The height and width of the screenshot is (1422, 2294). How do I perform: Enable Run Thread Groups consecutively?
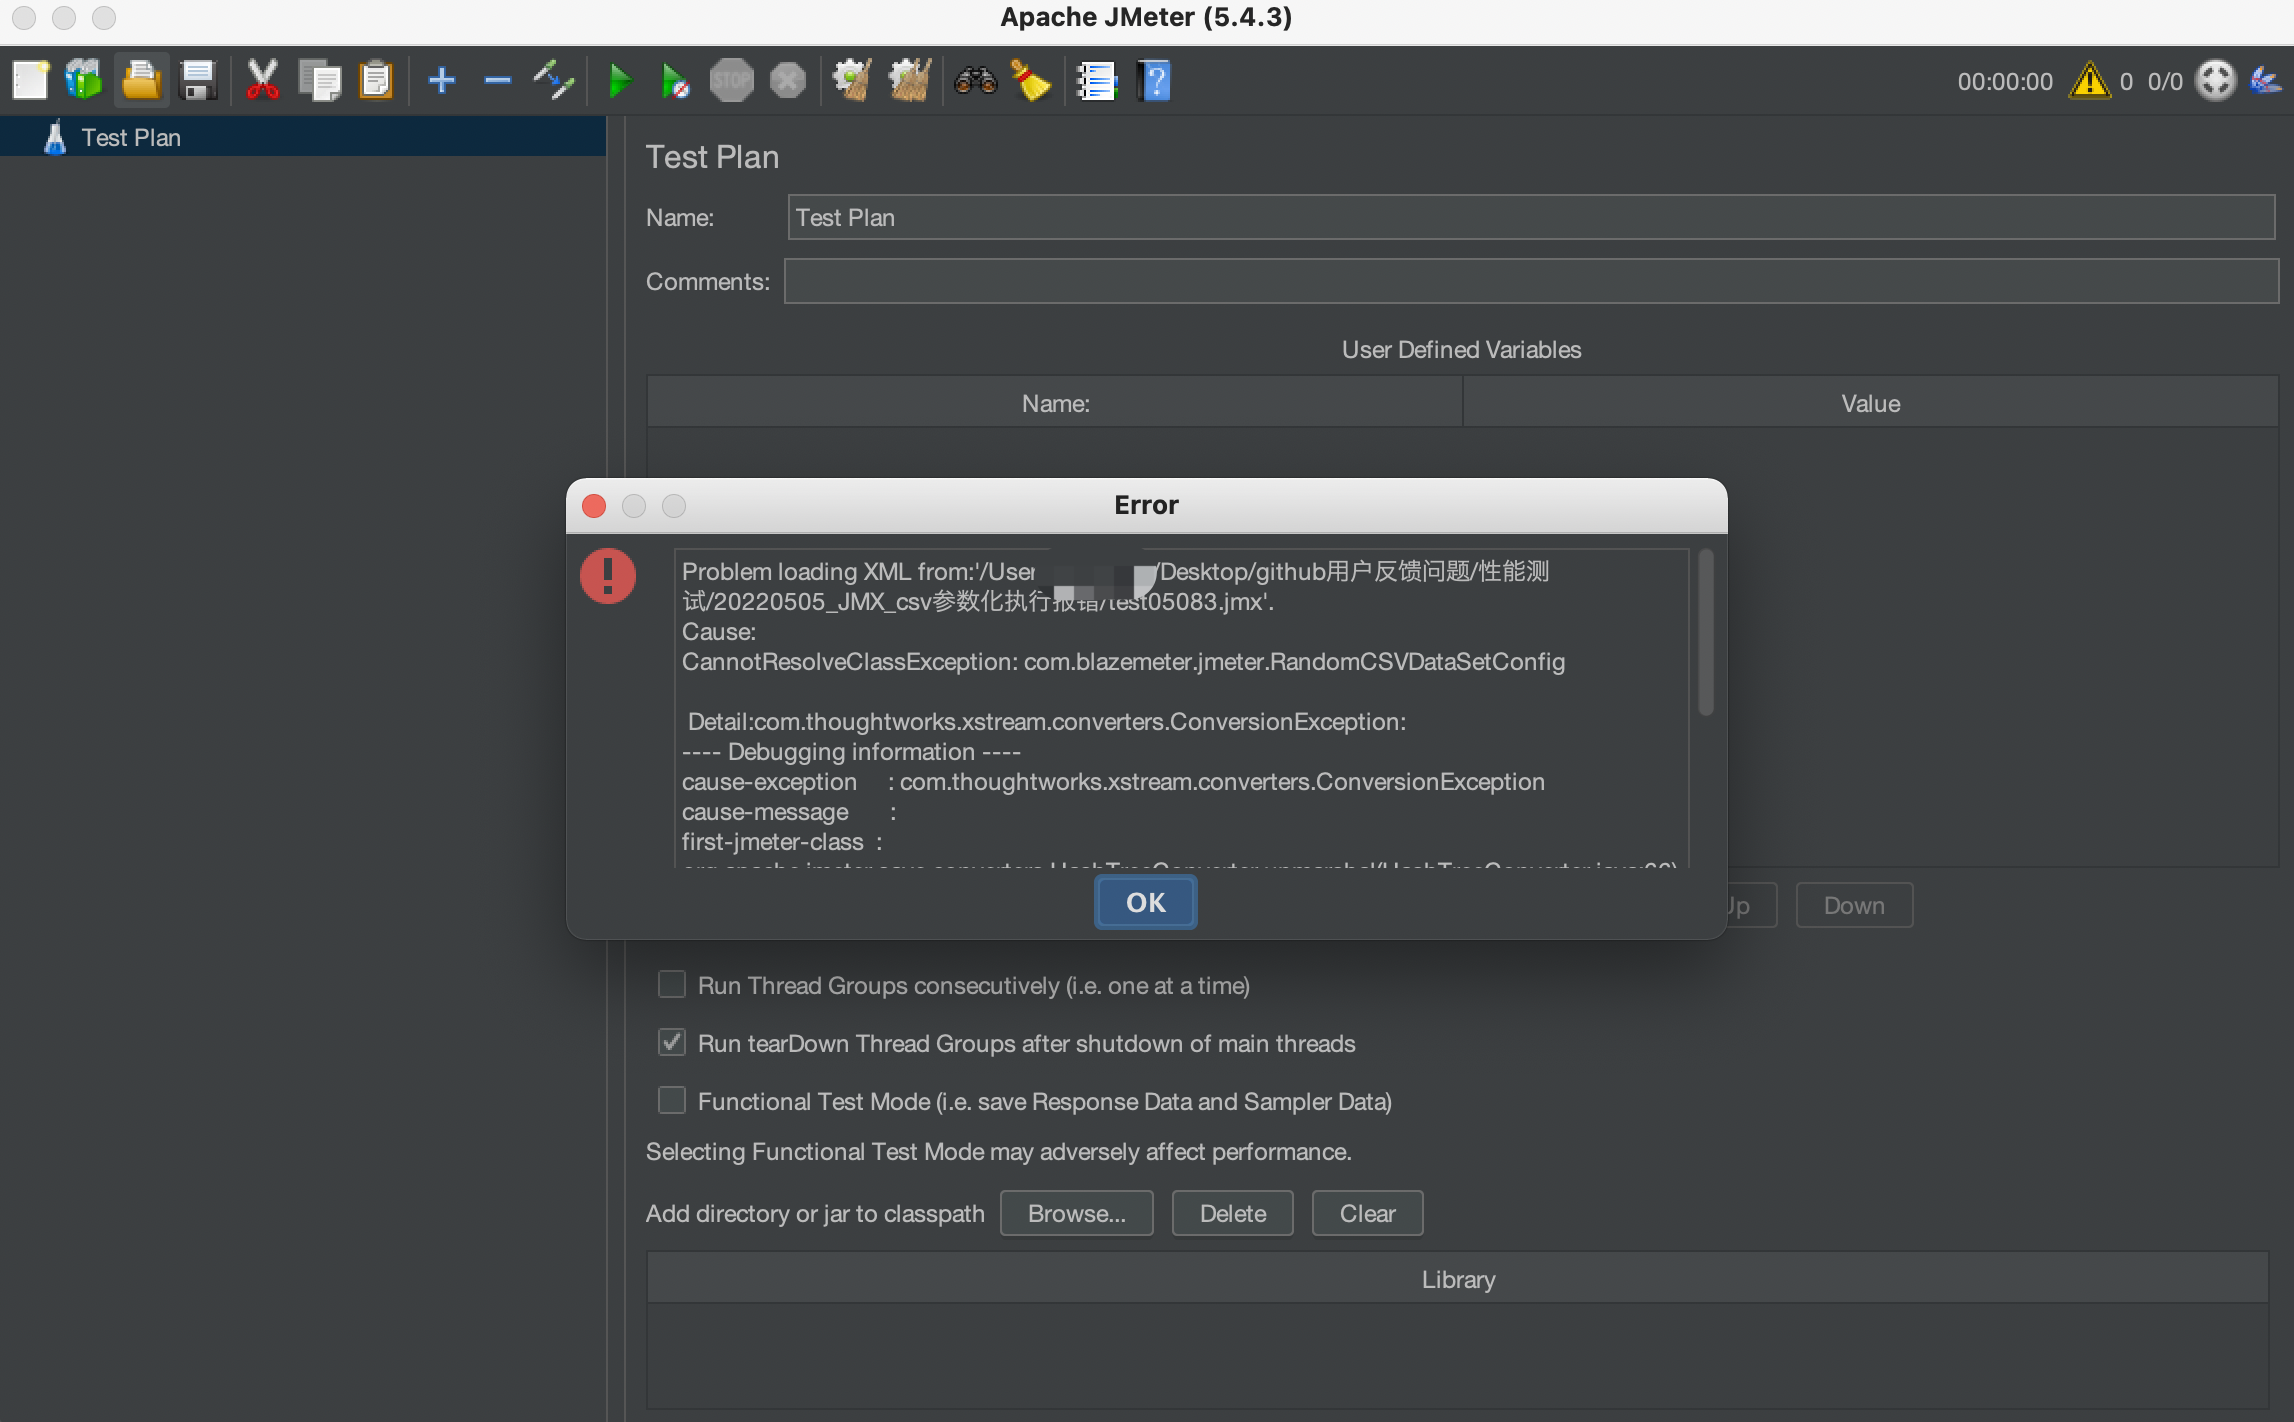(x=671, y=985)
